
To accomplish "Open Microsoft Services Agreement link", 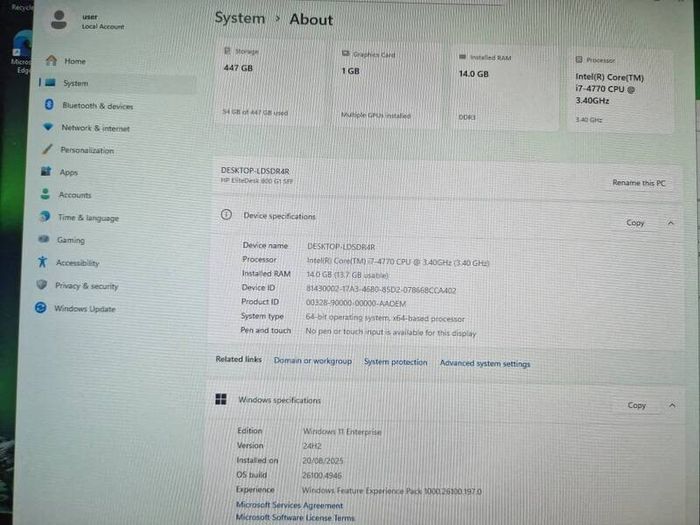I will tap(289, 505).
